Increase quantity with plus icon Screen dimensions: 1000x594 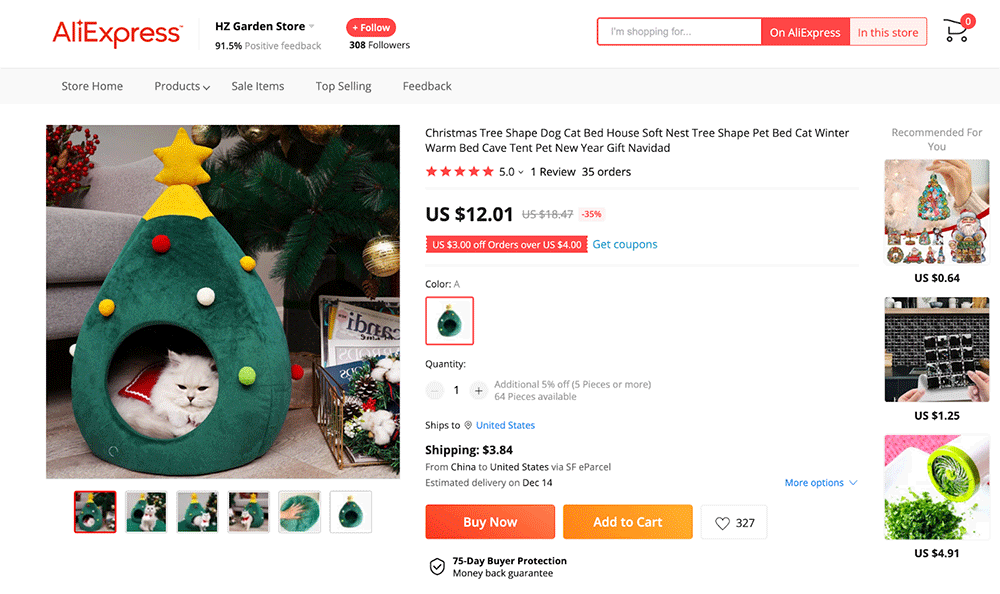point(479,390)
